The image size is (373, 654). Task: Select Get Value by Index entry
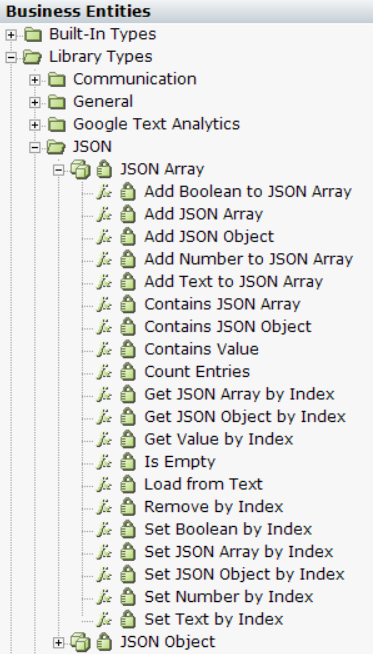tap(219, 439)
